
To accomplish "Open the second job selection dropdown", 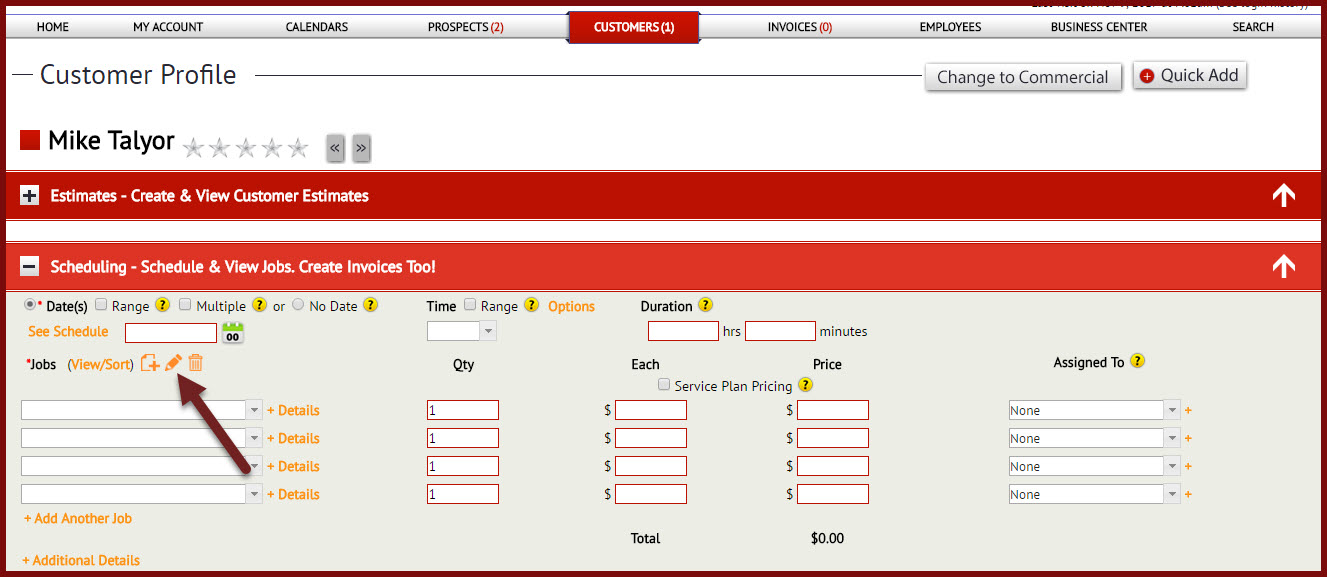I will [141, 438].
